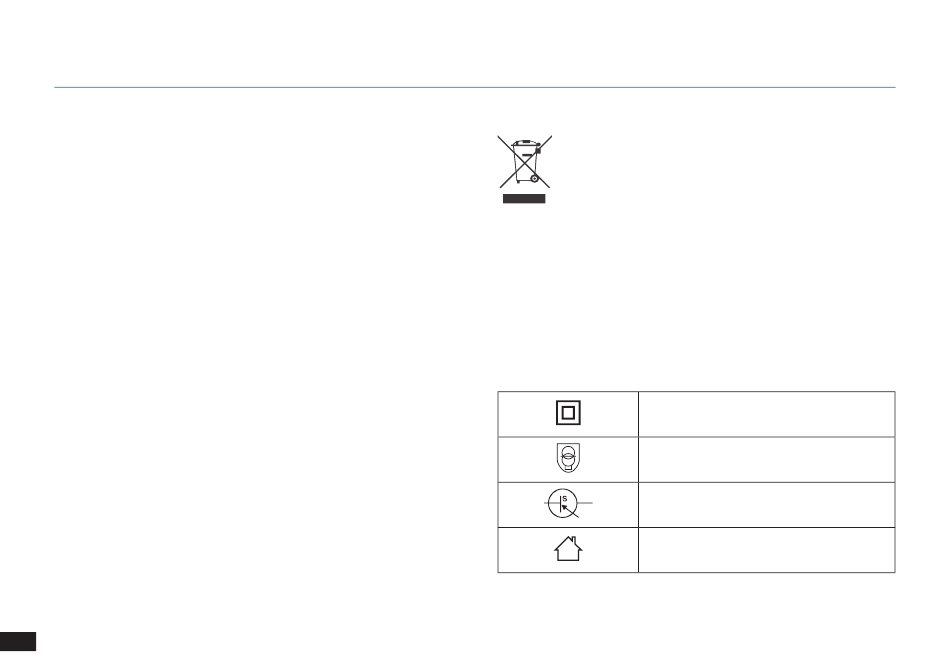Click the grey horizontal line through the circled S
Viewport: 950px width, 670px height.
point(568,503)
